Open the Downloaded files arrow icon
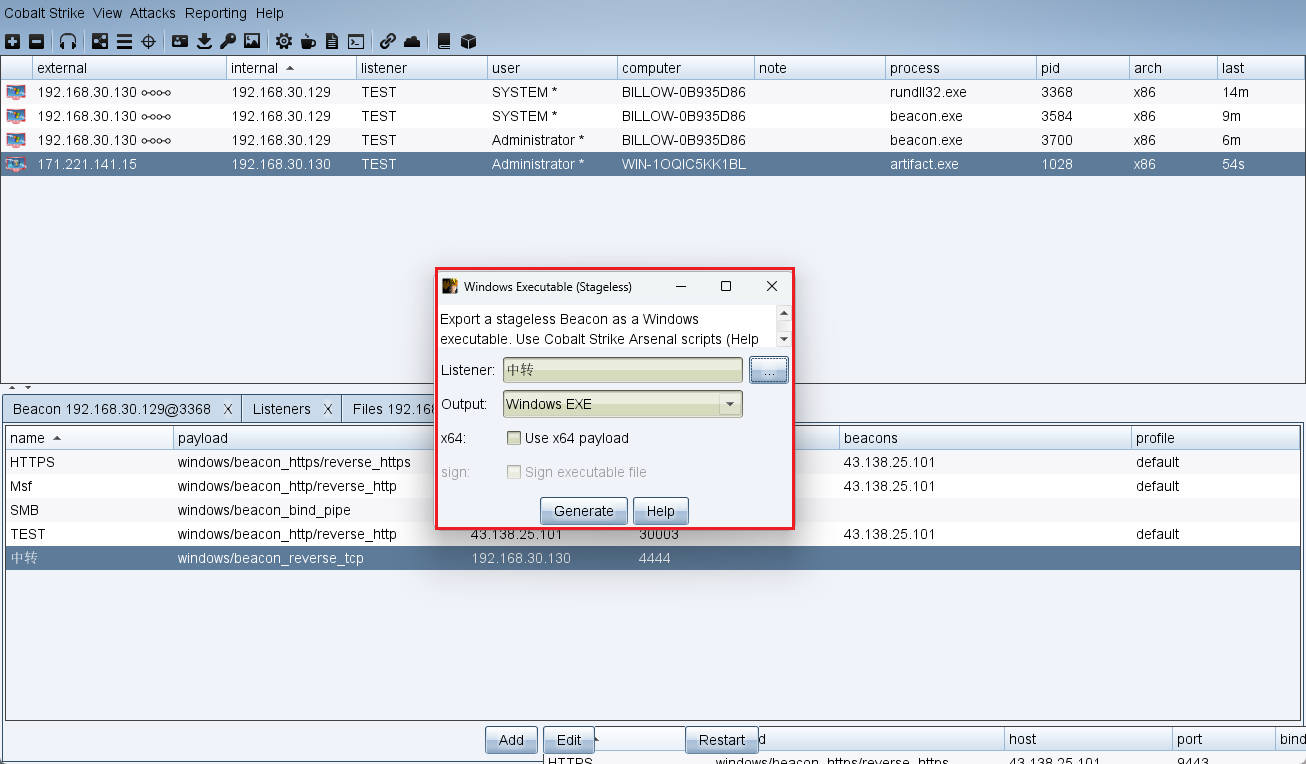 click(204, 41)
